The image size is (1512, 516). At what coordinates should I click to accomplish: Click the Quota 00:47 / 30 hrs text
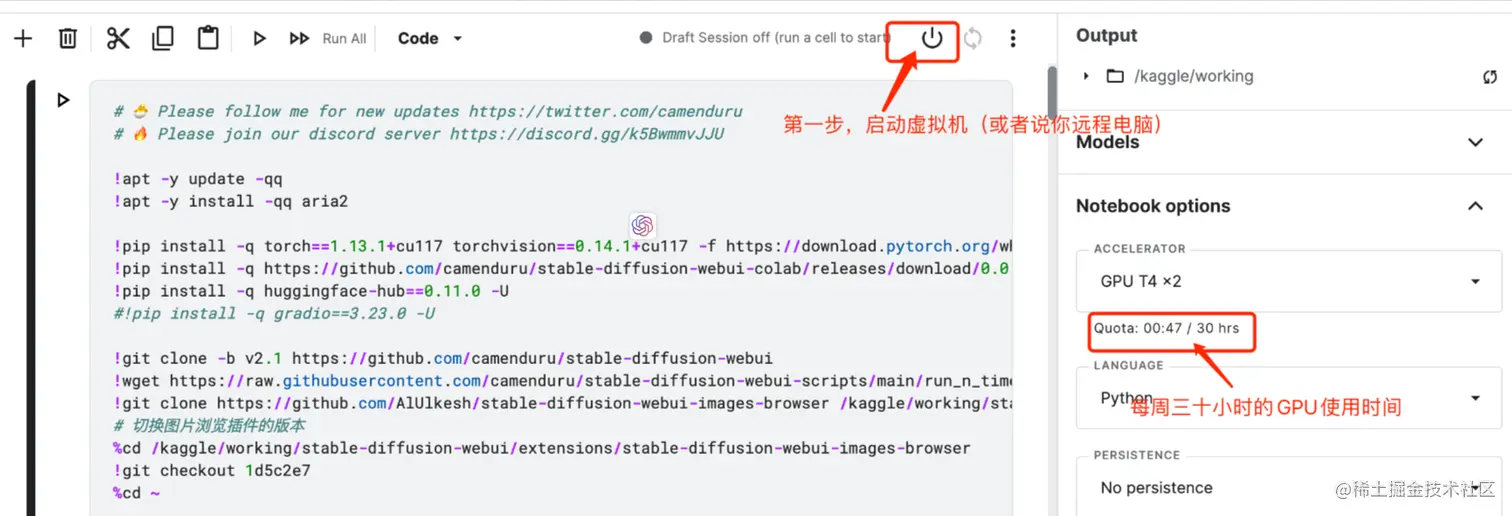point(1167,328)
